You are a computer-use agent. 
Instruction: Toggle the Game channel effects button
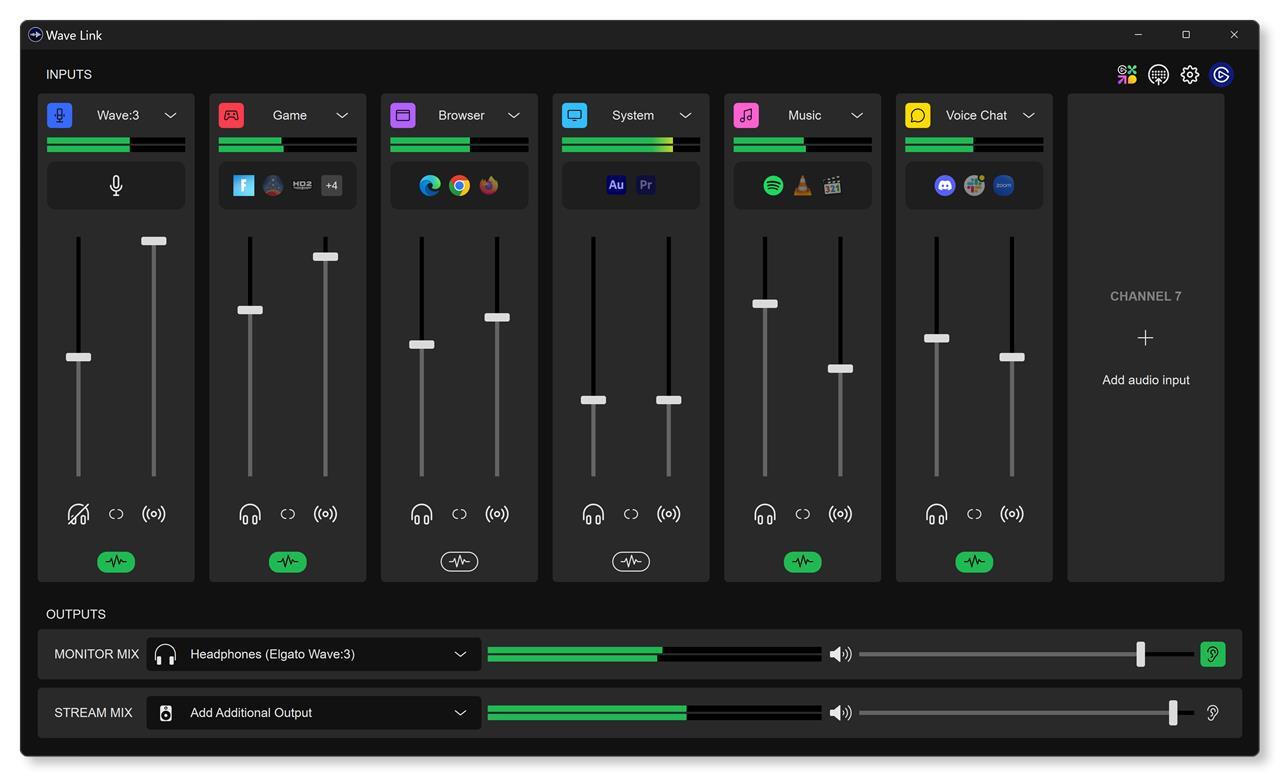tap(288, 562)
